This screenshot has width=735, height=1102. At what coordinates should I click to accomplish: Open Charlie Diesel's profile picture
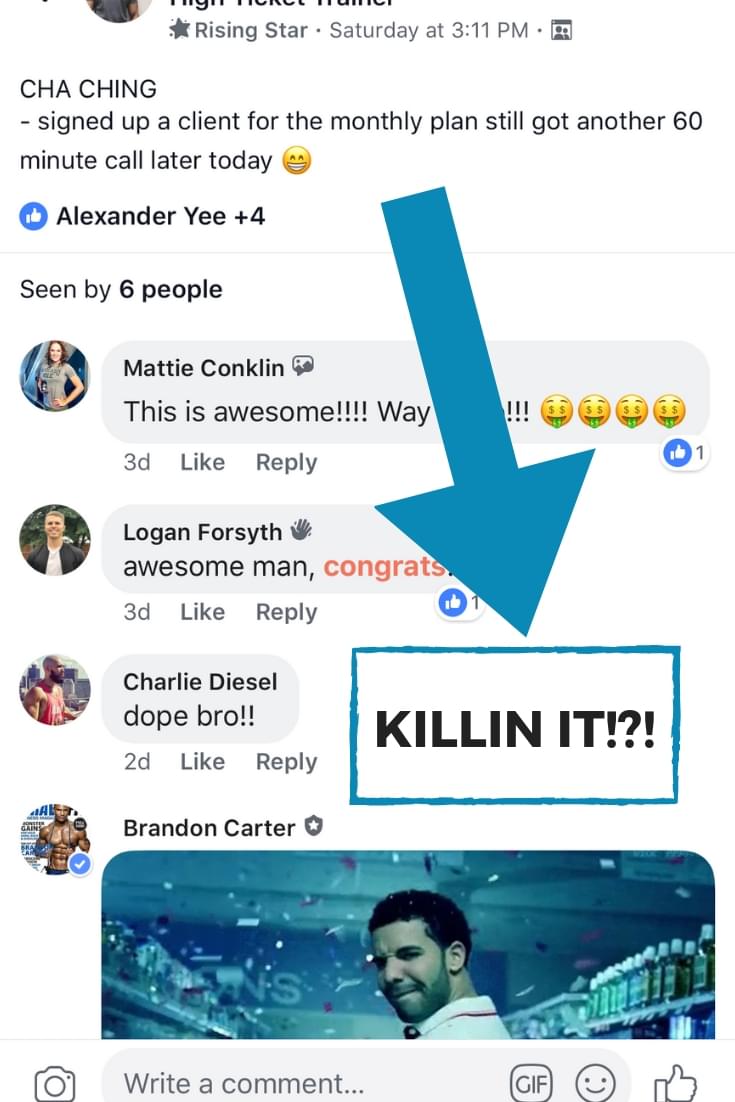coord(55,690)
